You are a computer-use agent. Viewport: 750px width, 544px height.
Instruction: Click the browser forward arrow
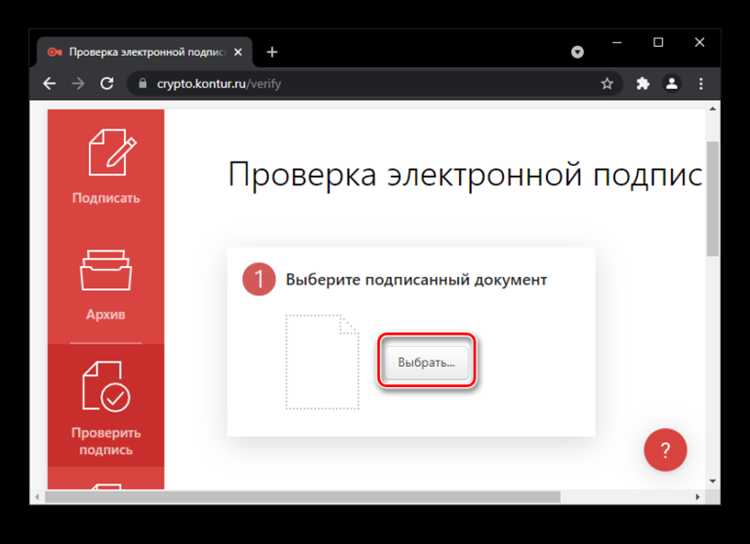[78, 84]
